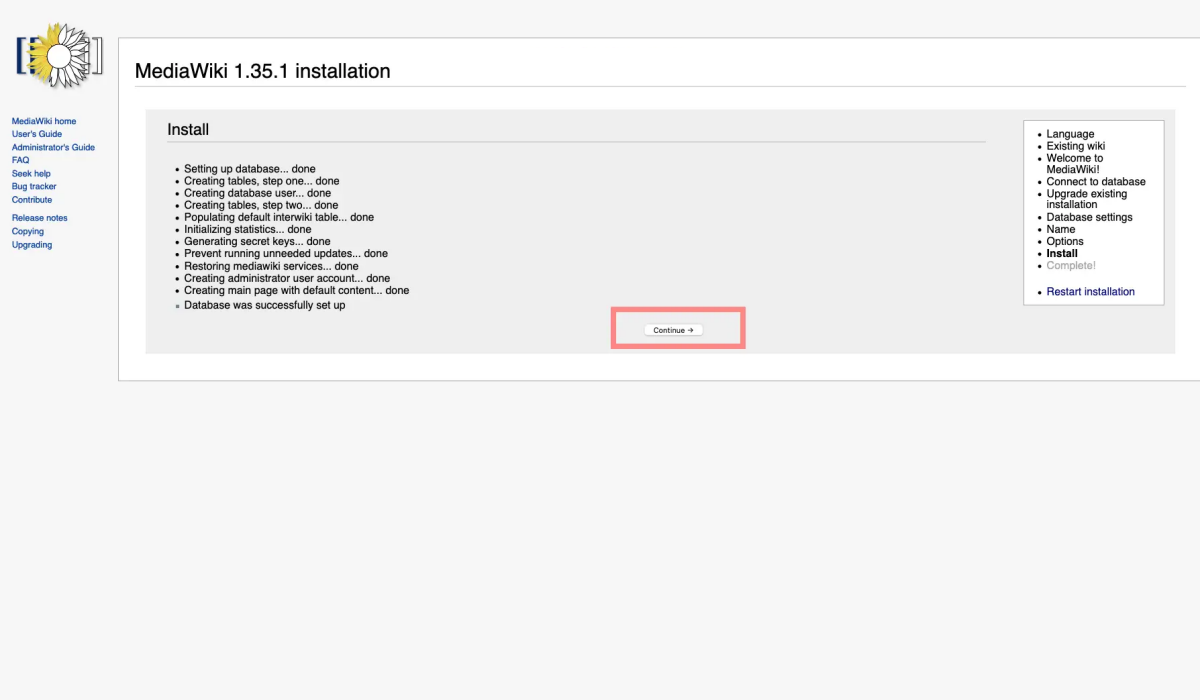1200x700 pixels.
Task: Select the greyed Complete! step
Action: 1071,265
